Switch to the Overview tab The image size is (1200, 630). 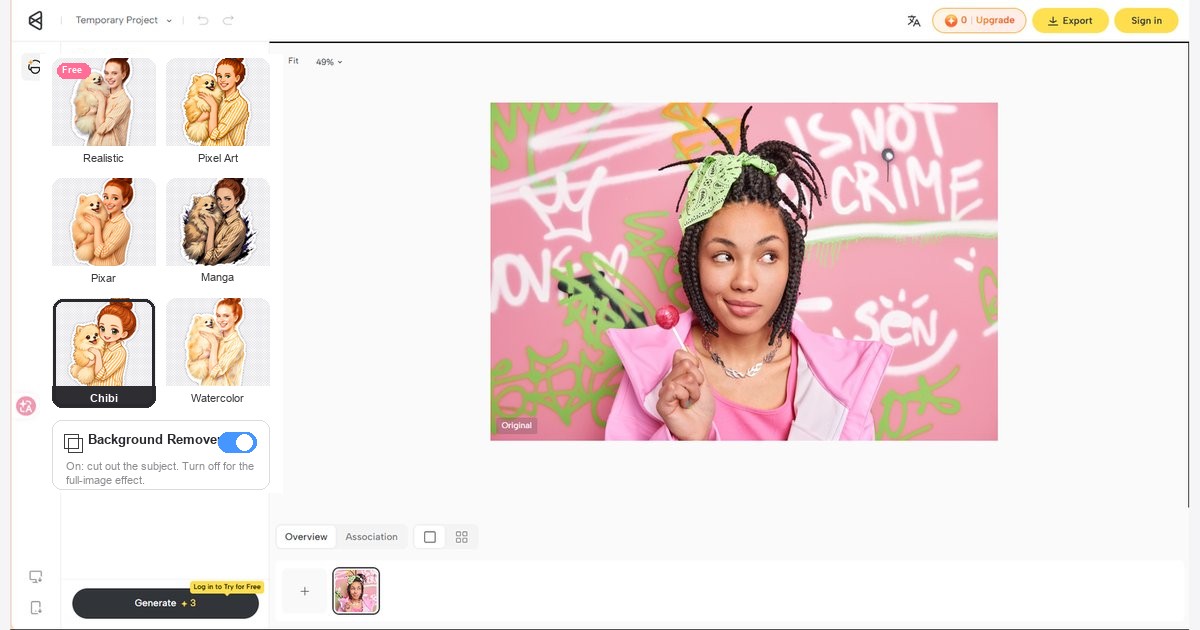point(306,537)
